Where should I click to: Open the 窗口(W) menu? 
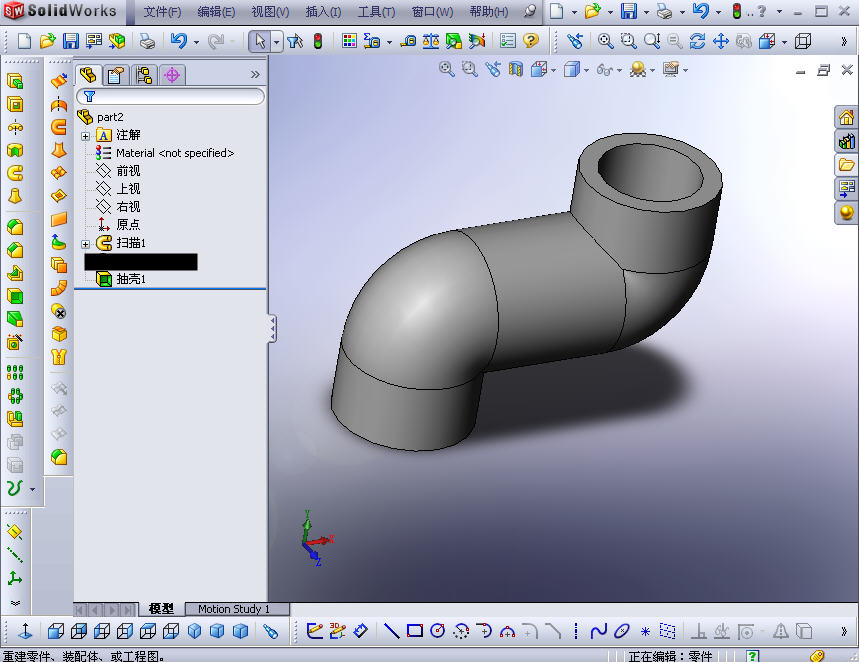click(x=432, y=12)
